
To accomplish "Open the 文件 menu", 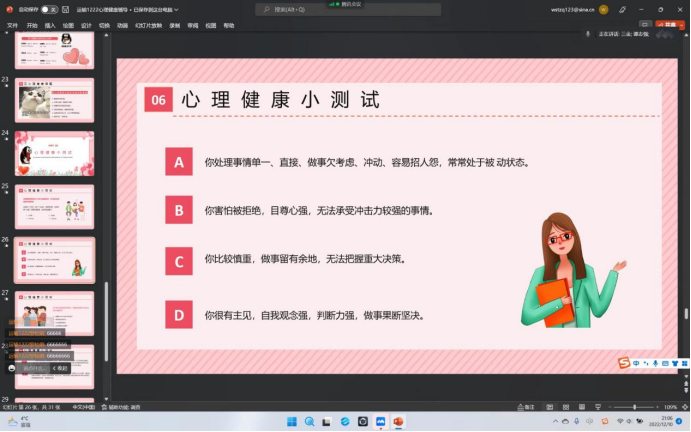I will 12,25.
